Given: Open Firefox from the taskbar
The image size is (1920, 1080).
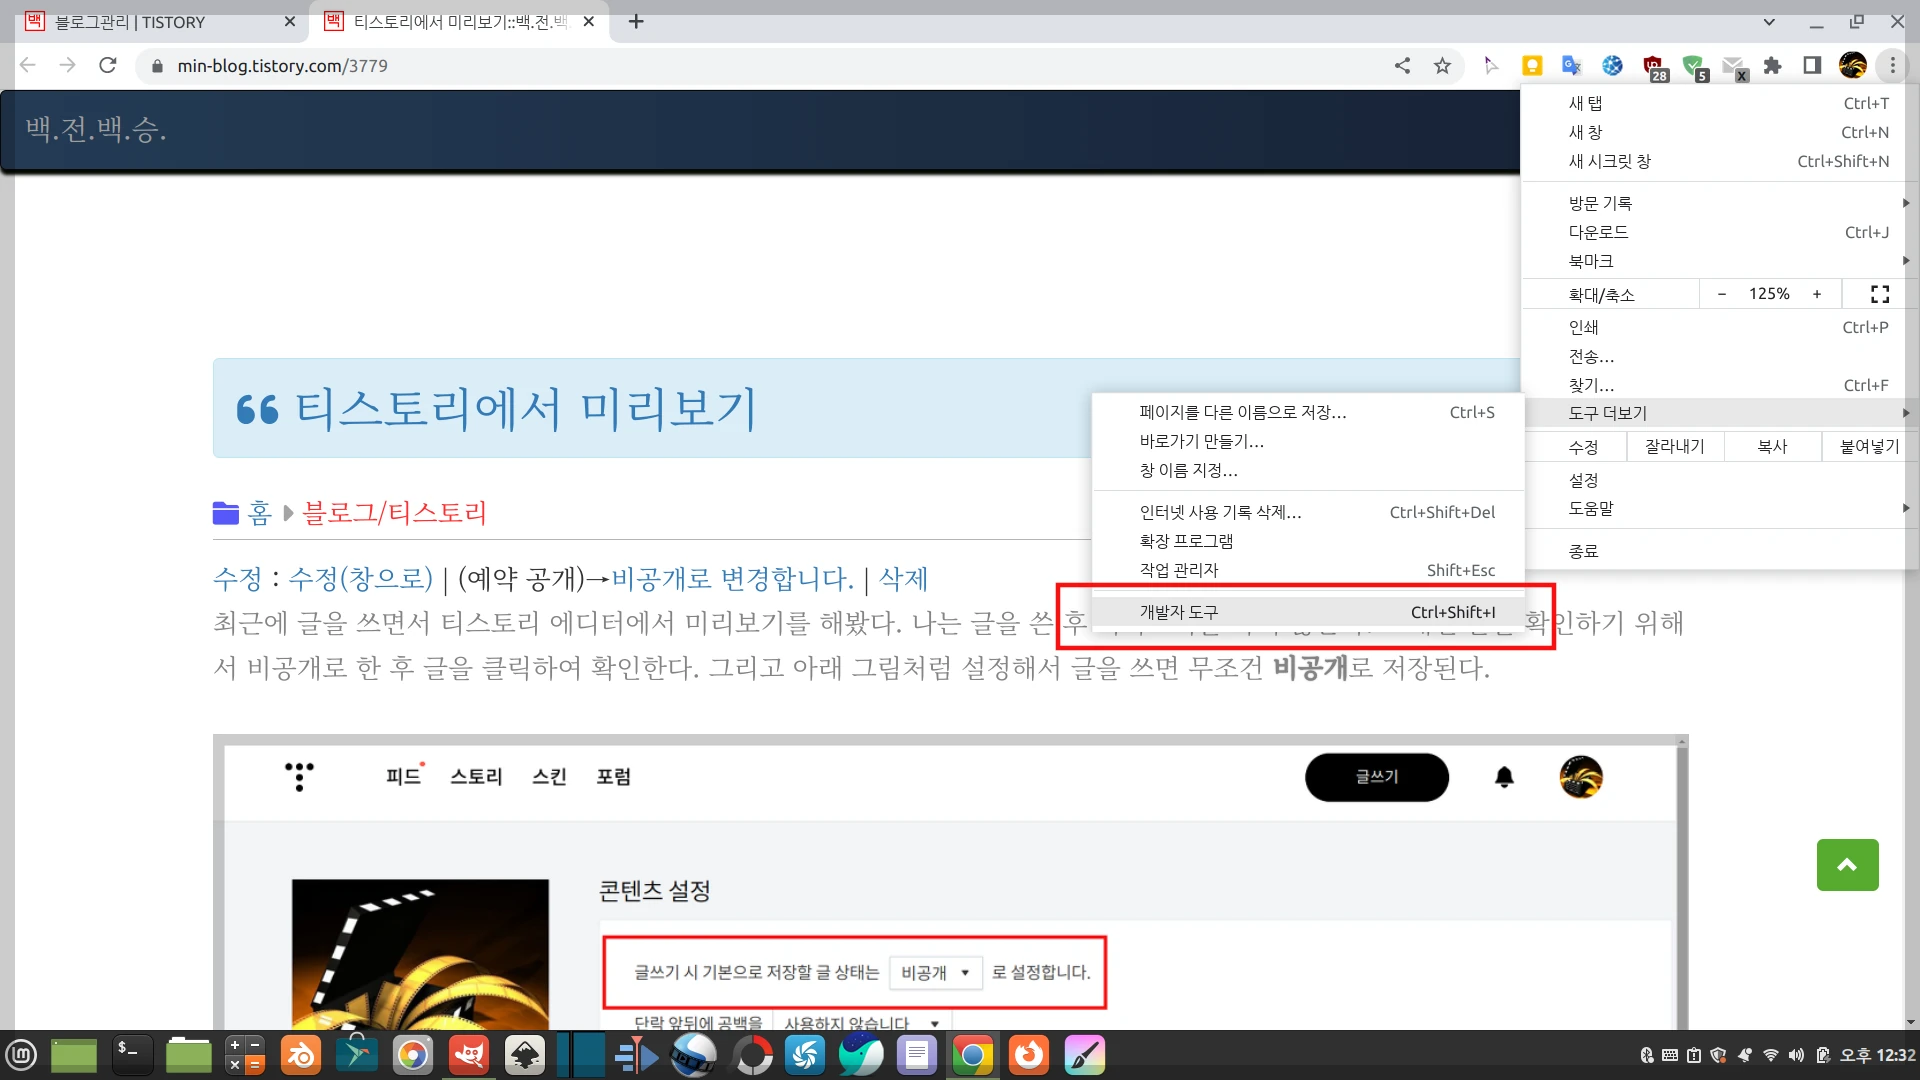Looking at the screenshot, I should [x=1029, y=1054].
